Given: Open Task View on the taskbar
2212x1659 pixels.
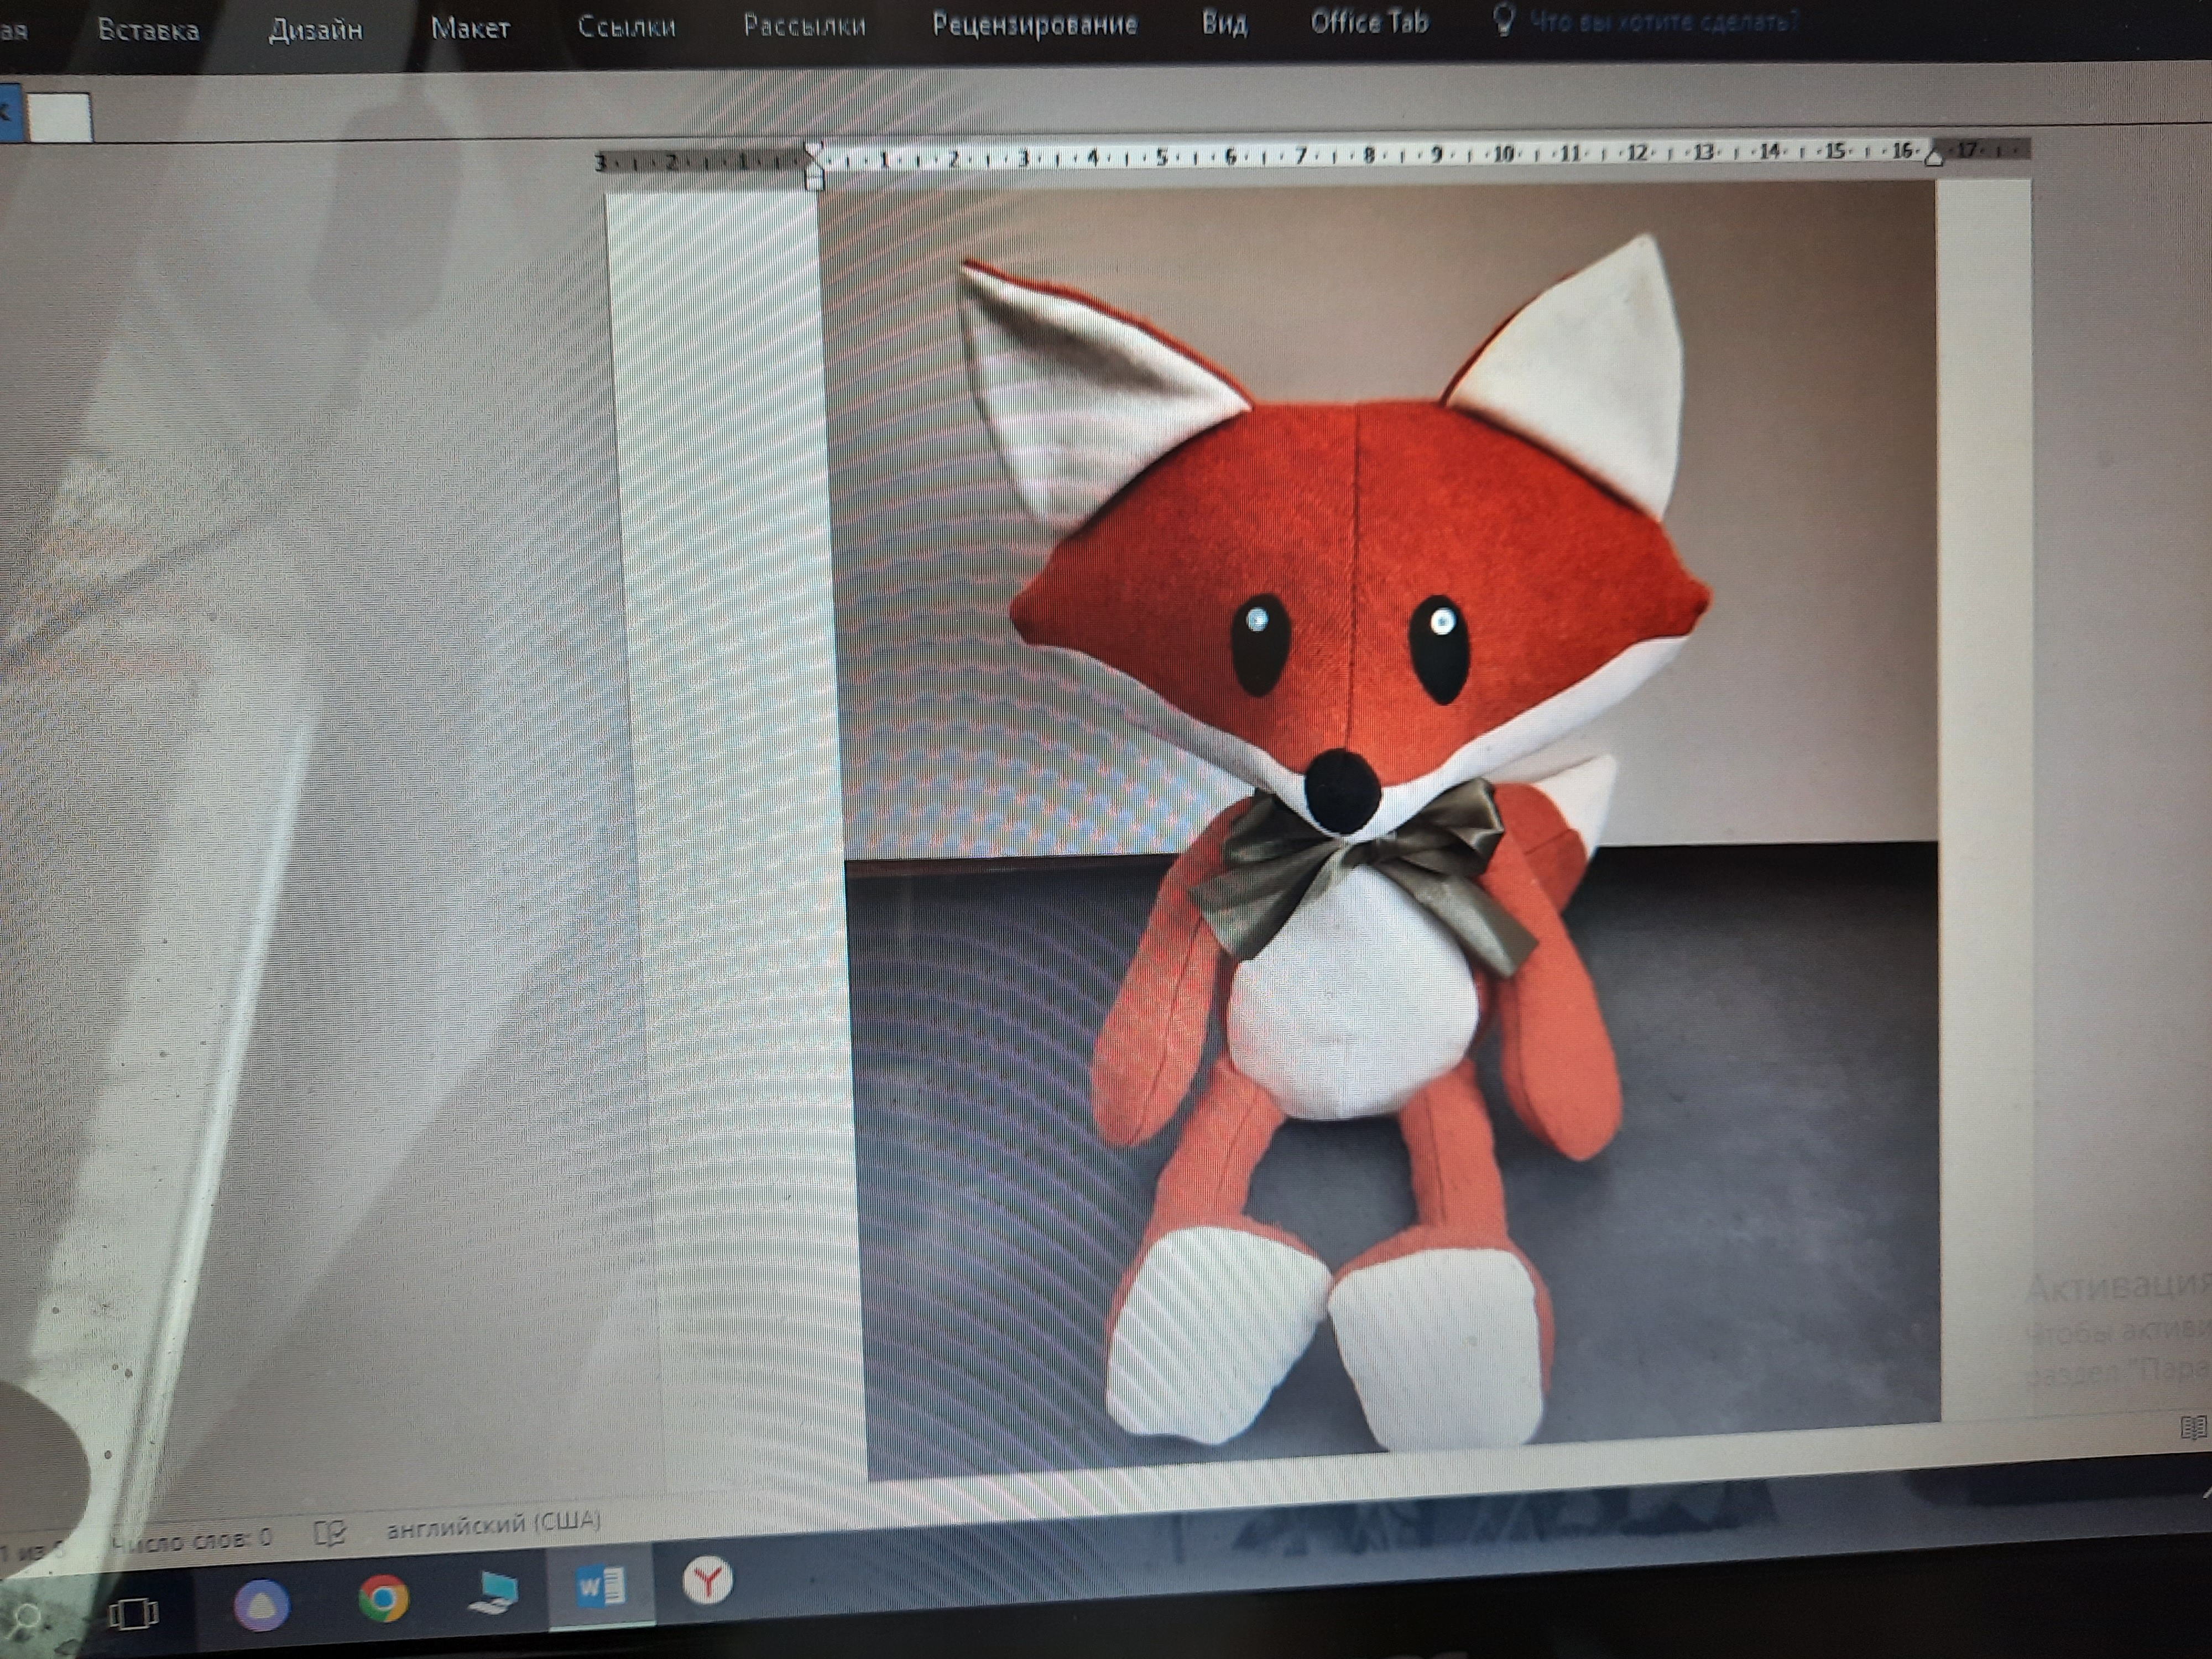Looking at the screenshot, I should [133, 1612].
